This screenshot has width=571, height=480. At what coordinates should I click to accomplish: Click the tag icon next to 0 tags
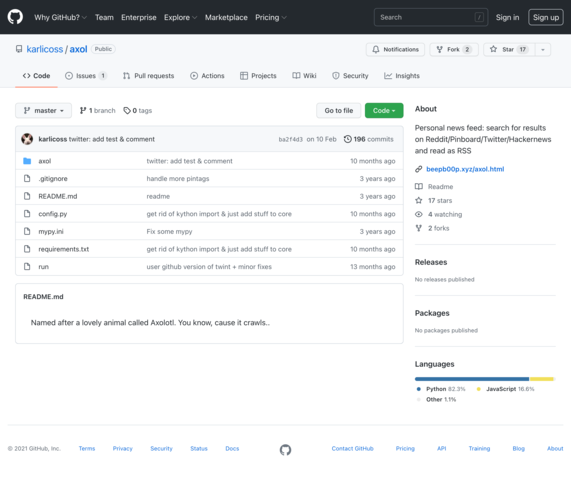click(x=127, y=110)
